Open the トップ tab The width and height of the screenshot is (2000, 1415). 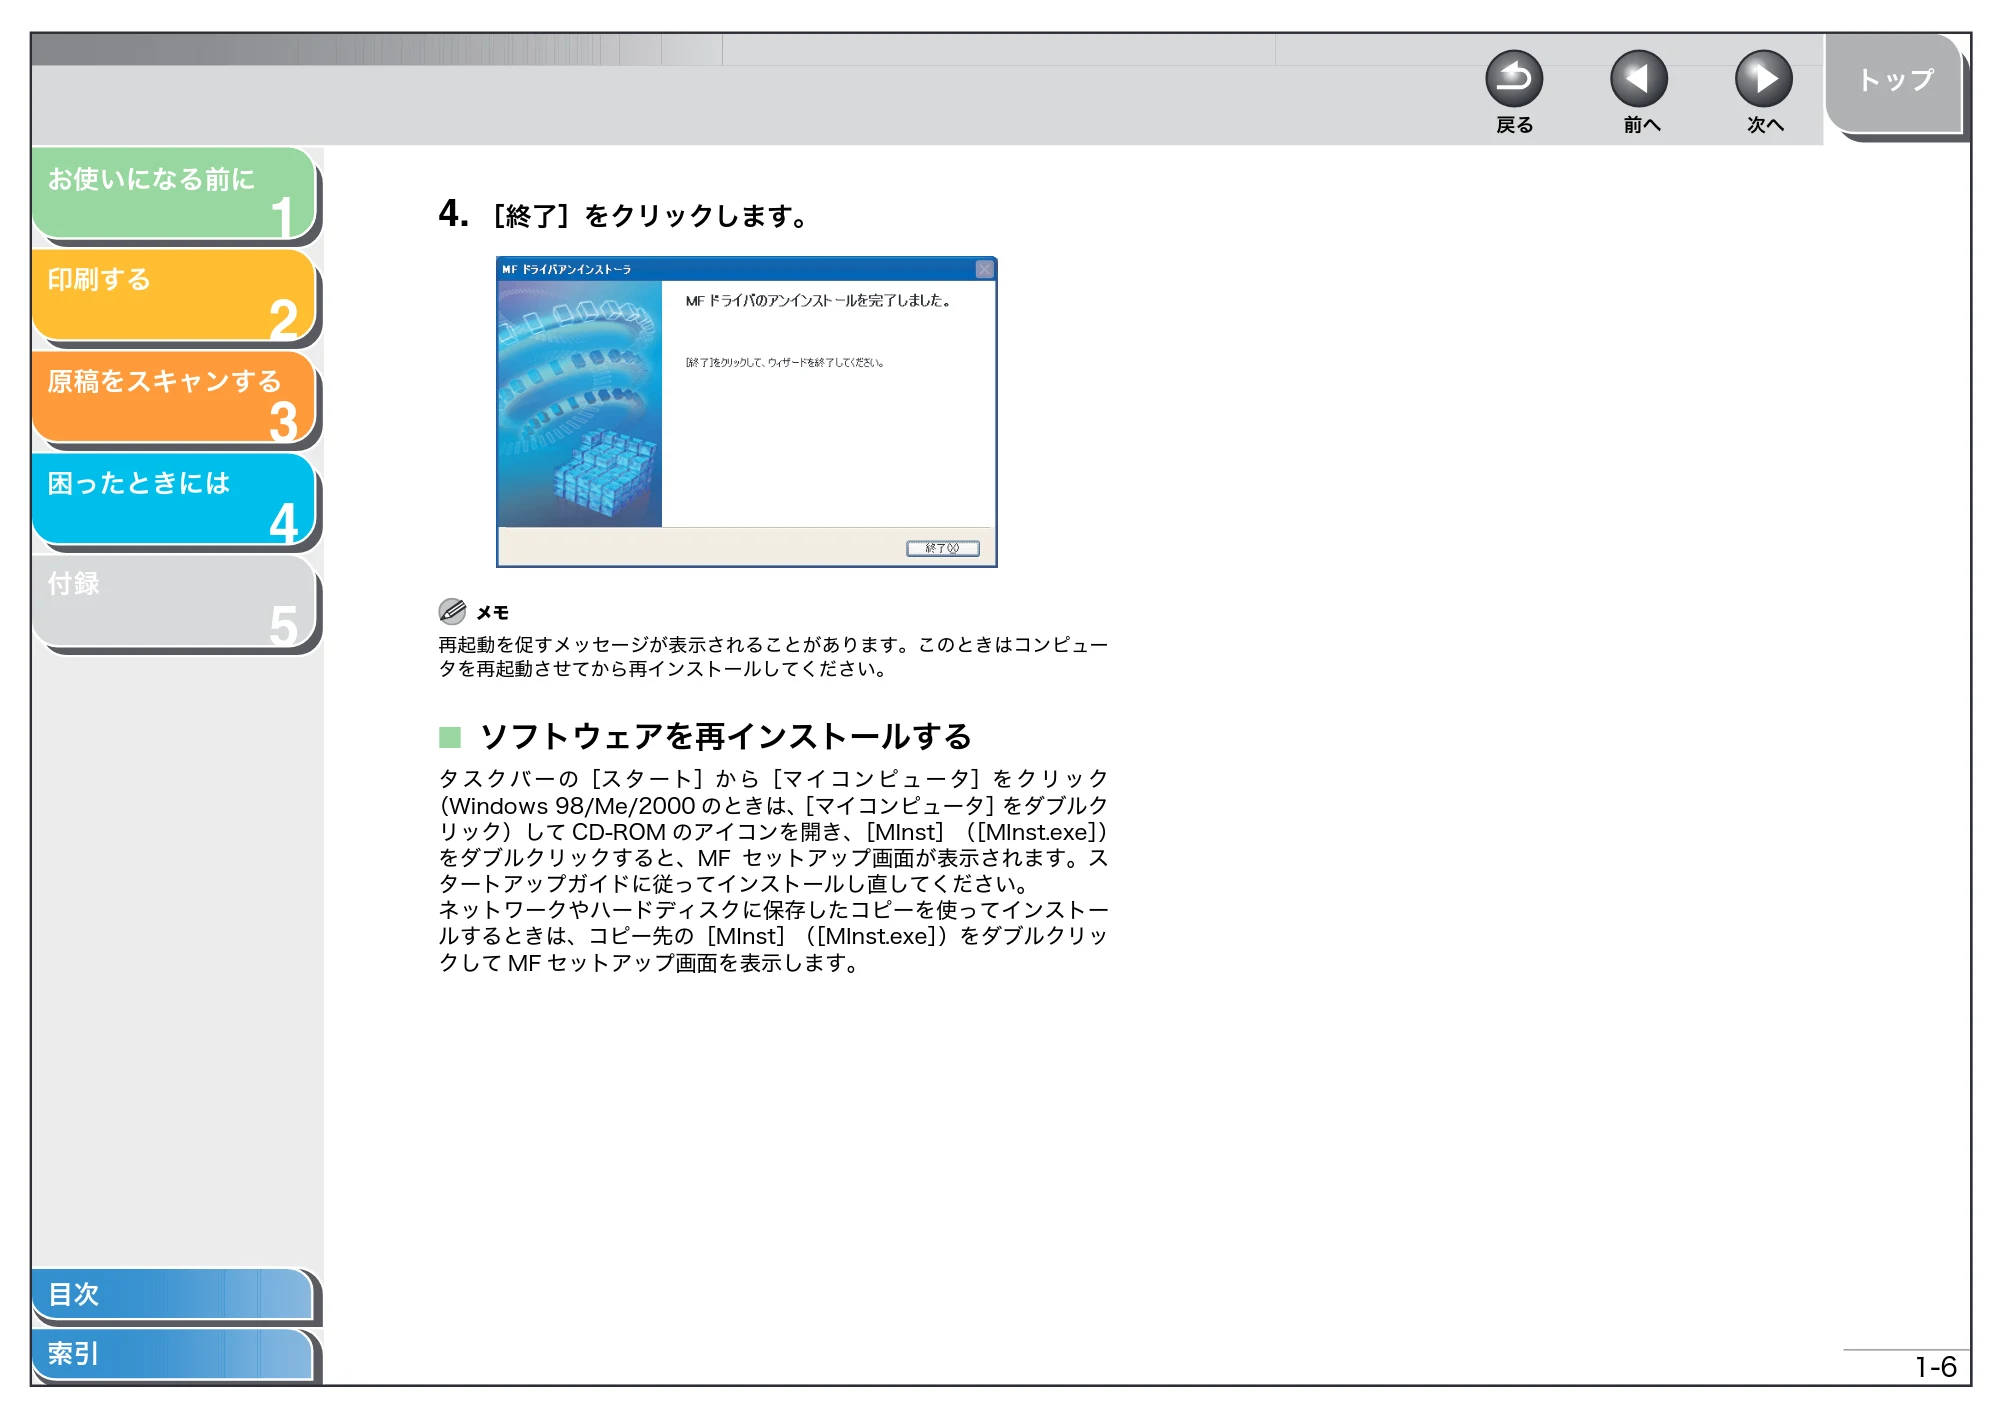[x=1895, y=84]
